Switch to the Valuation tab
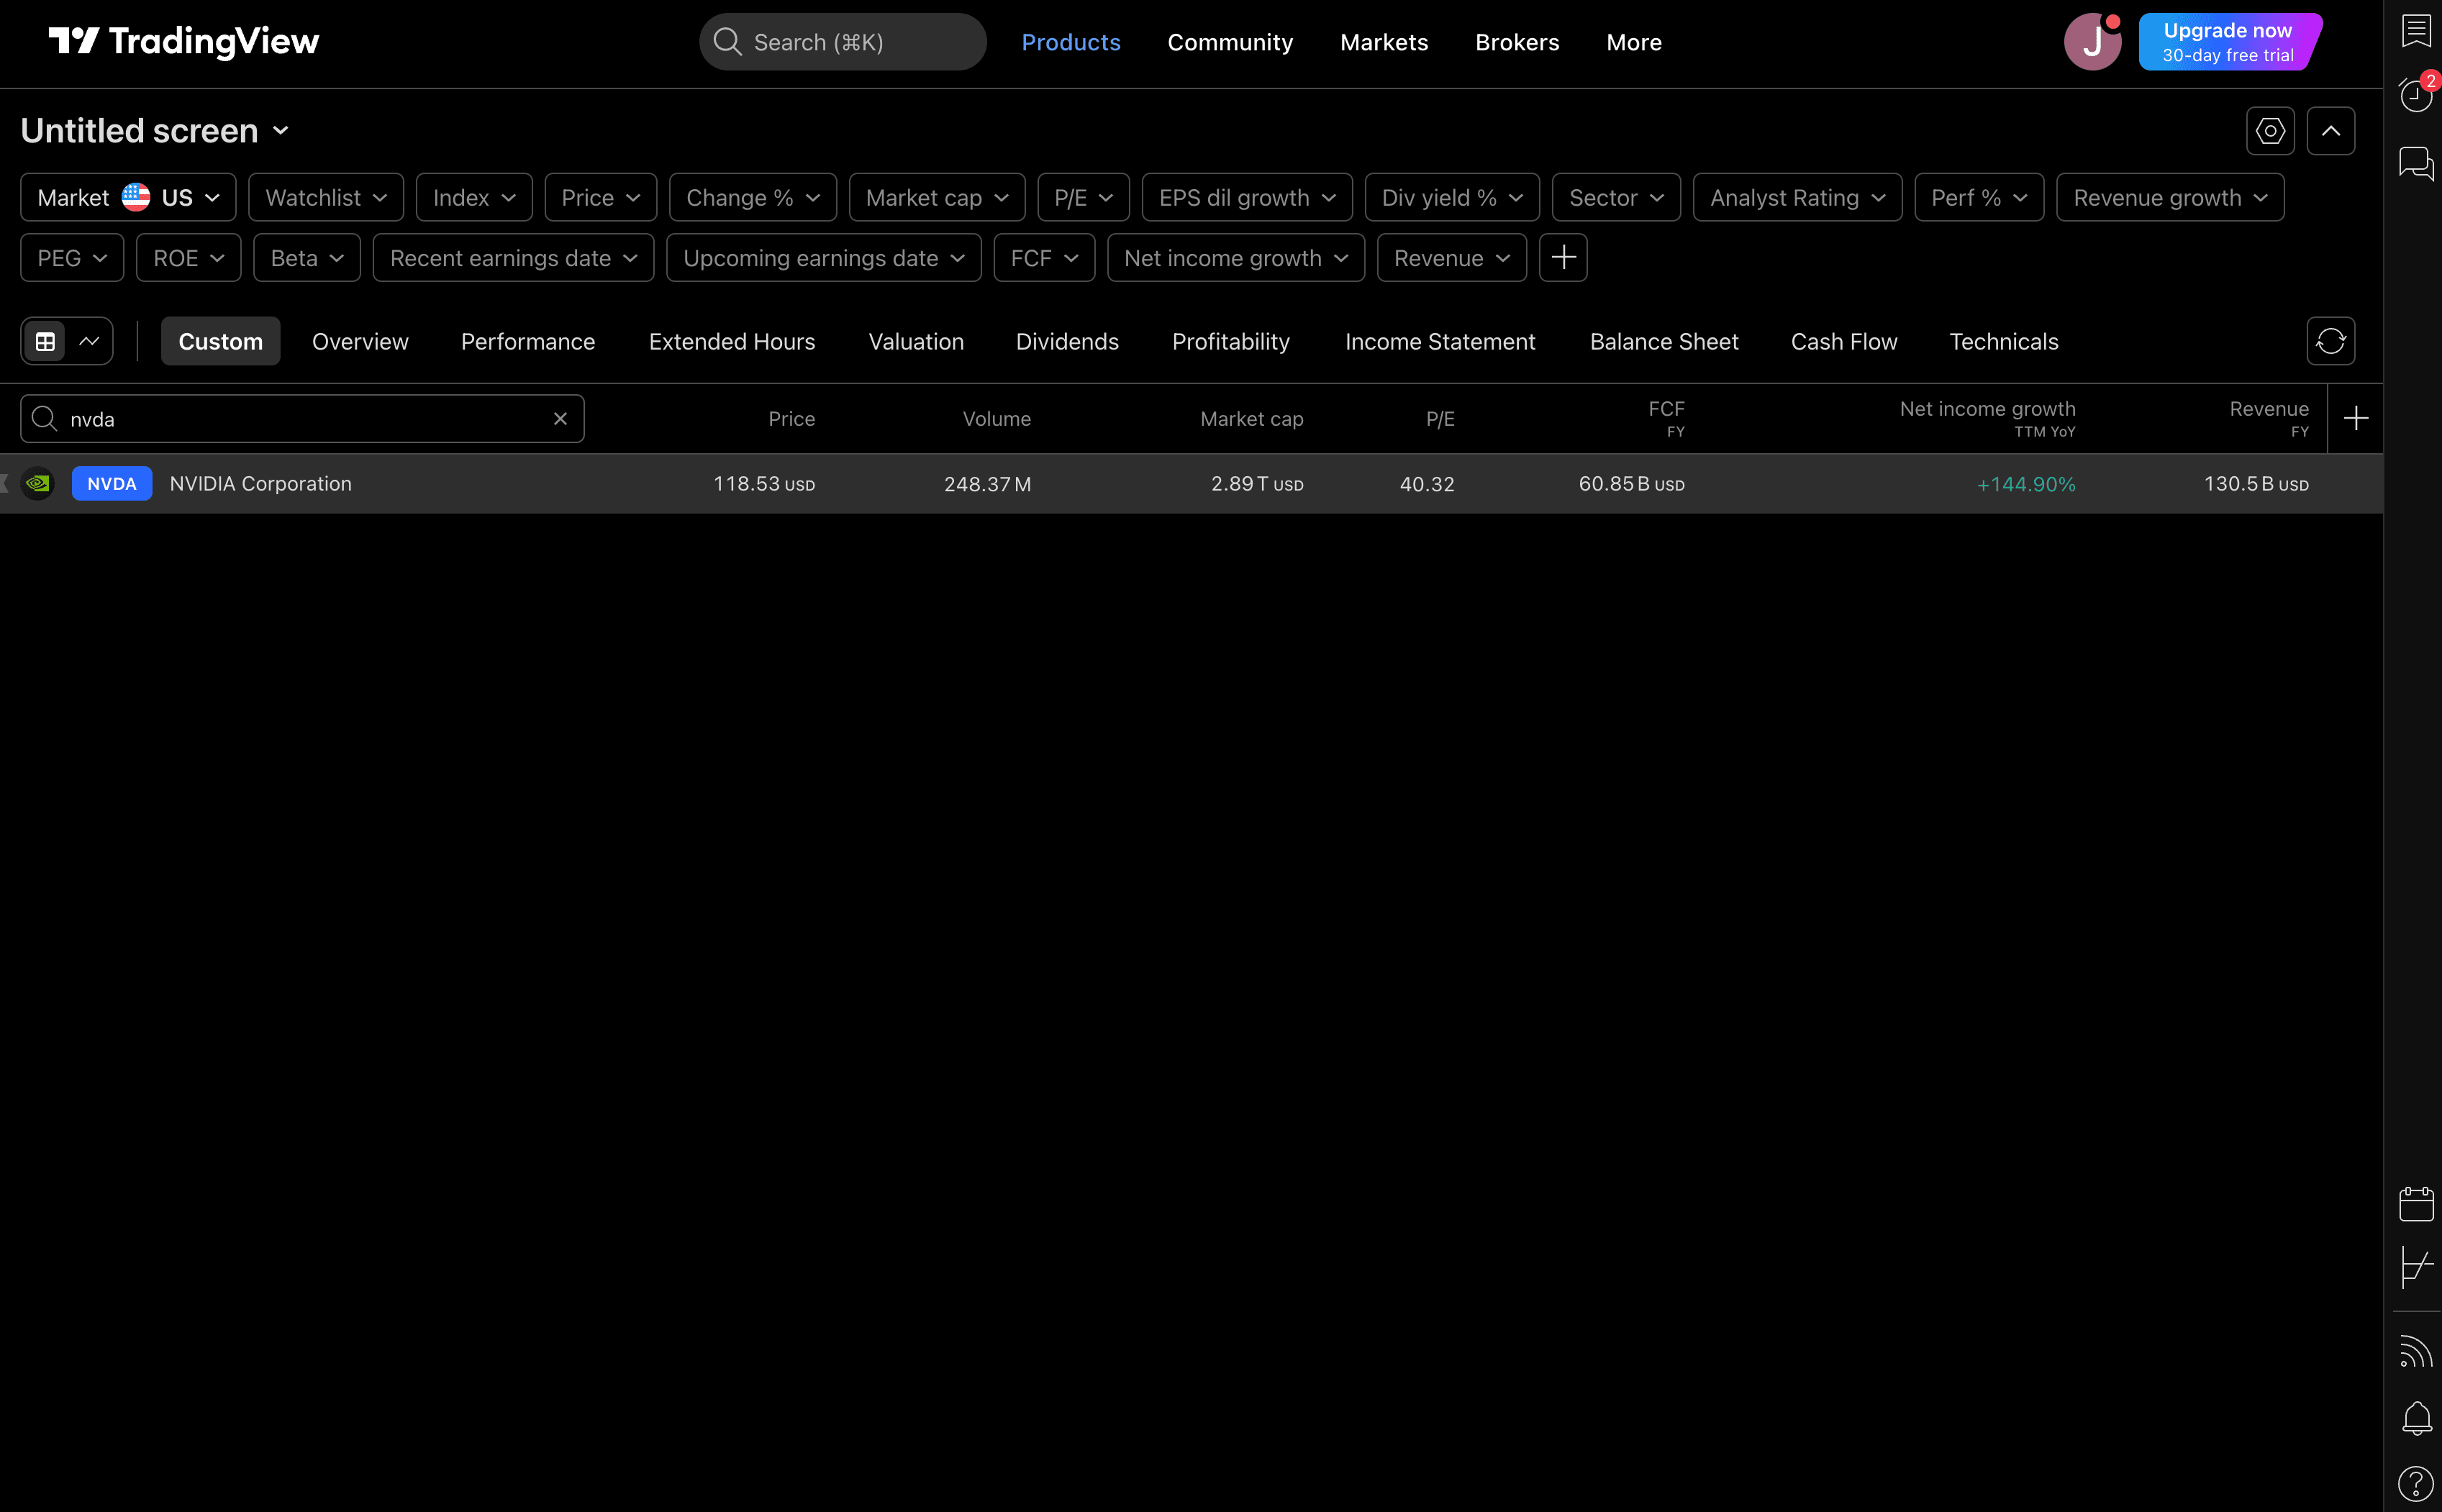The height and width of the screenshot is (1512, 2442). (915, 342)
